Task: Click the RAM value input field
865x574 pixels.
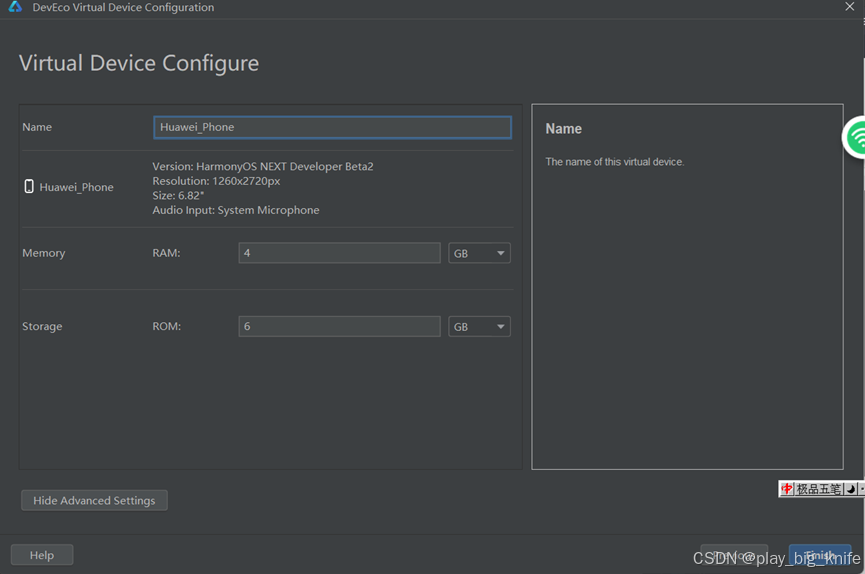Action: click(x=339, y=253)
